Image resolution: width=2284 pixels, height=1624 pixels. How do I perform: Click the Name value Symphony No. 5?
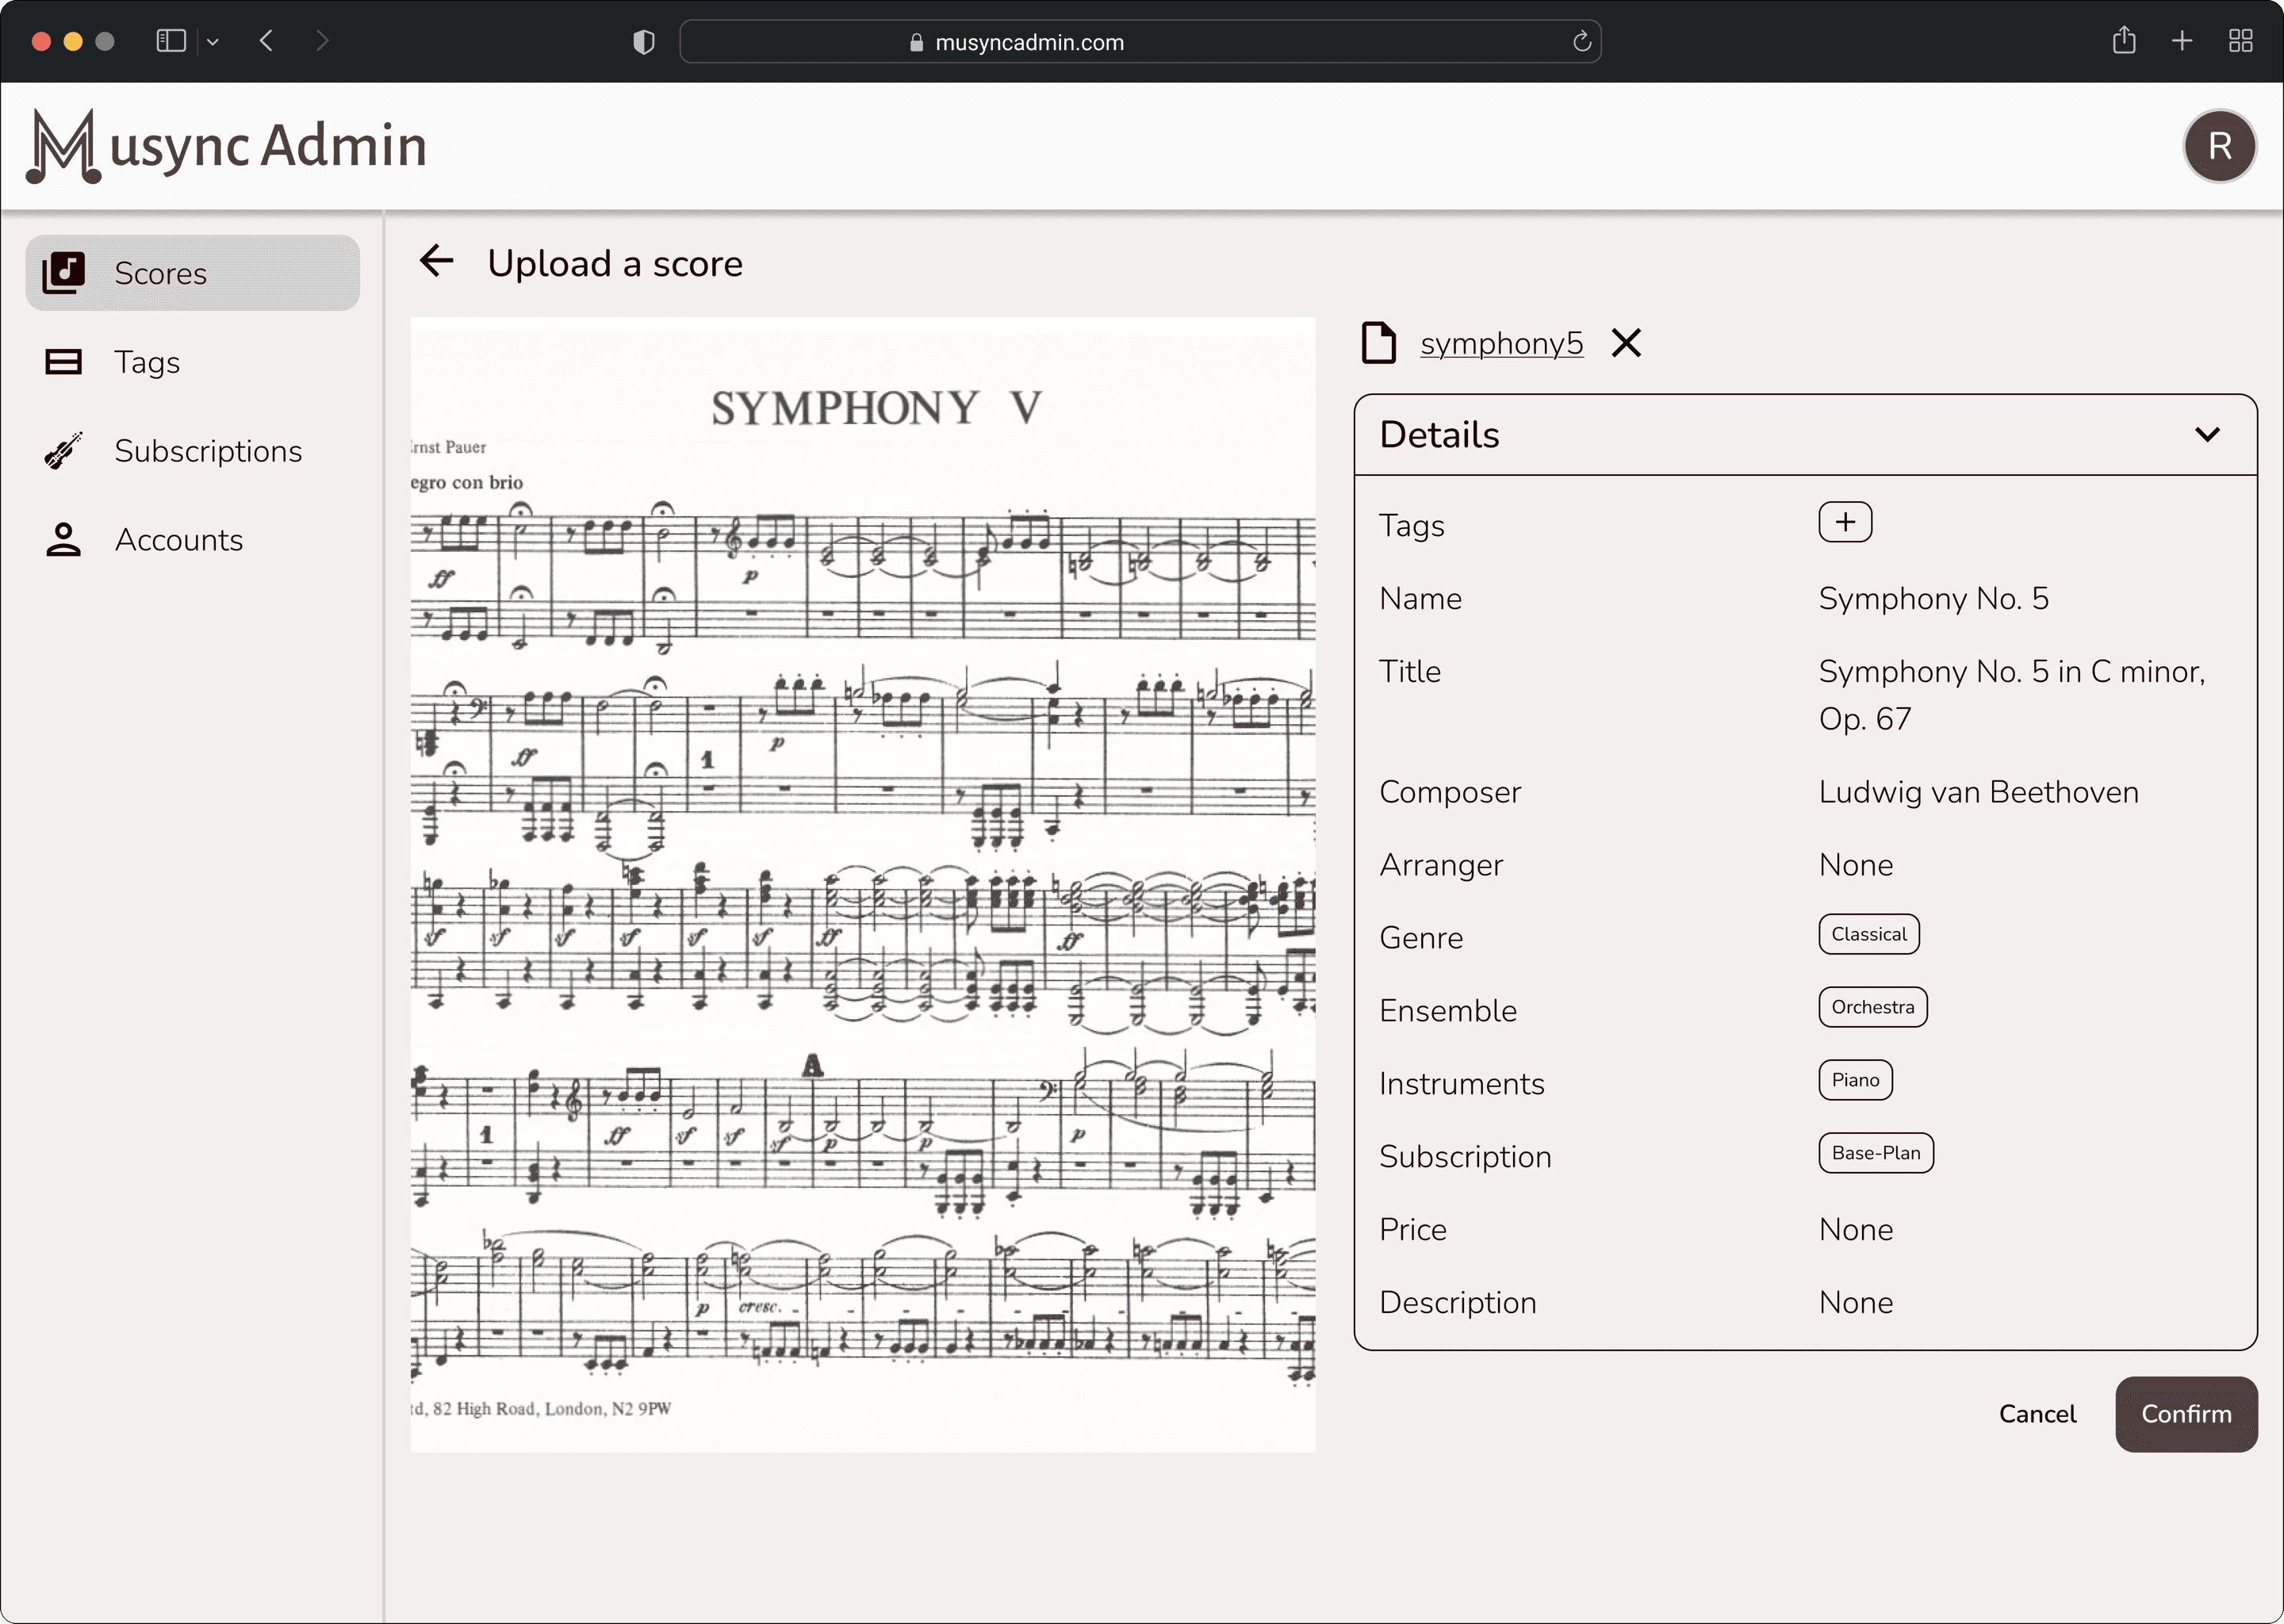tap(1934, 599)
